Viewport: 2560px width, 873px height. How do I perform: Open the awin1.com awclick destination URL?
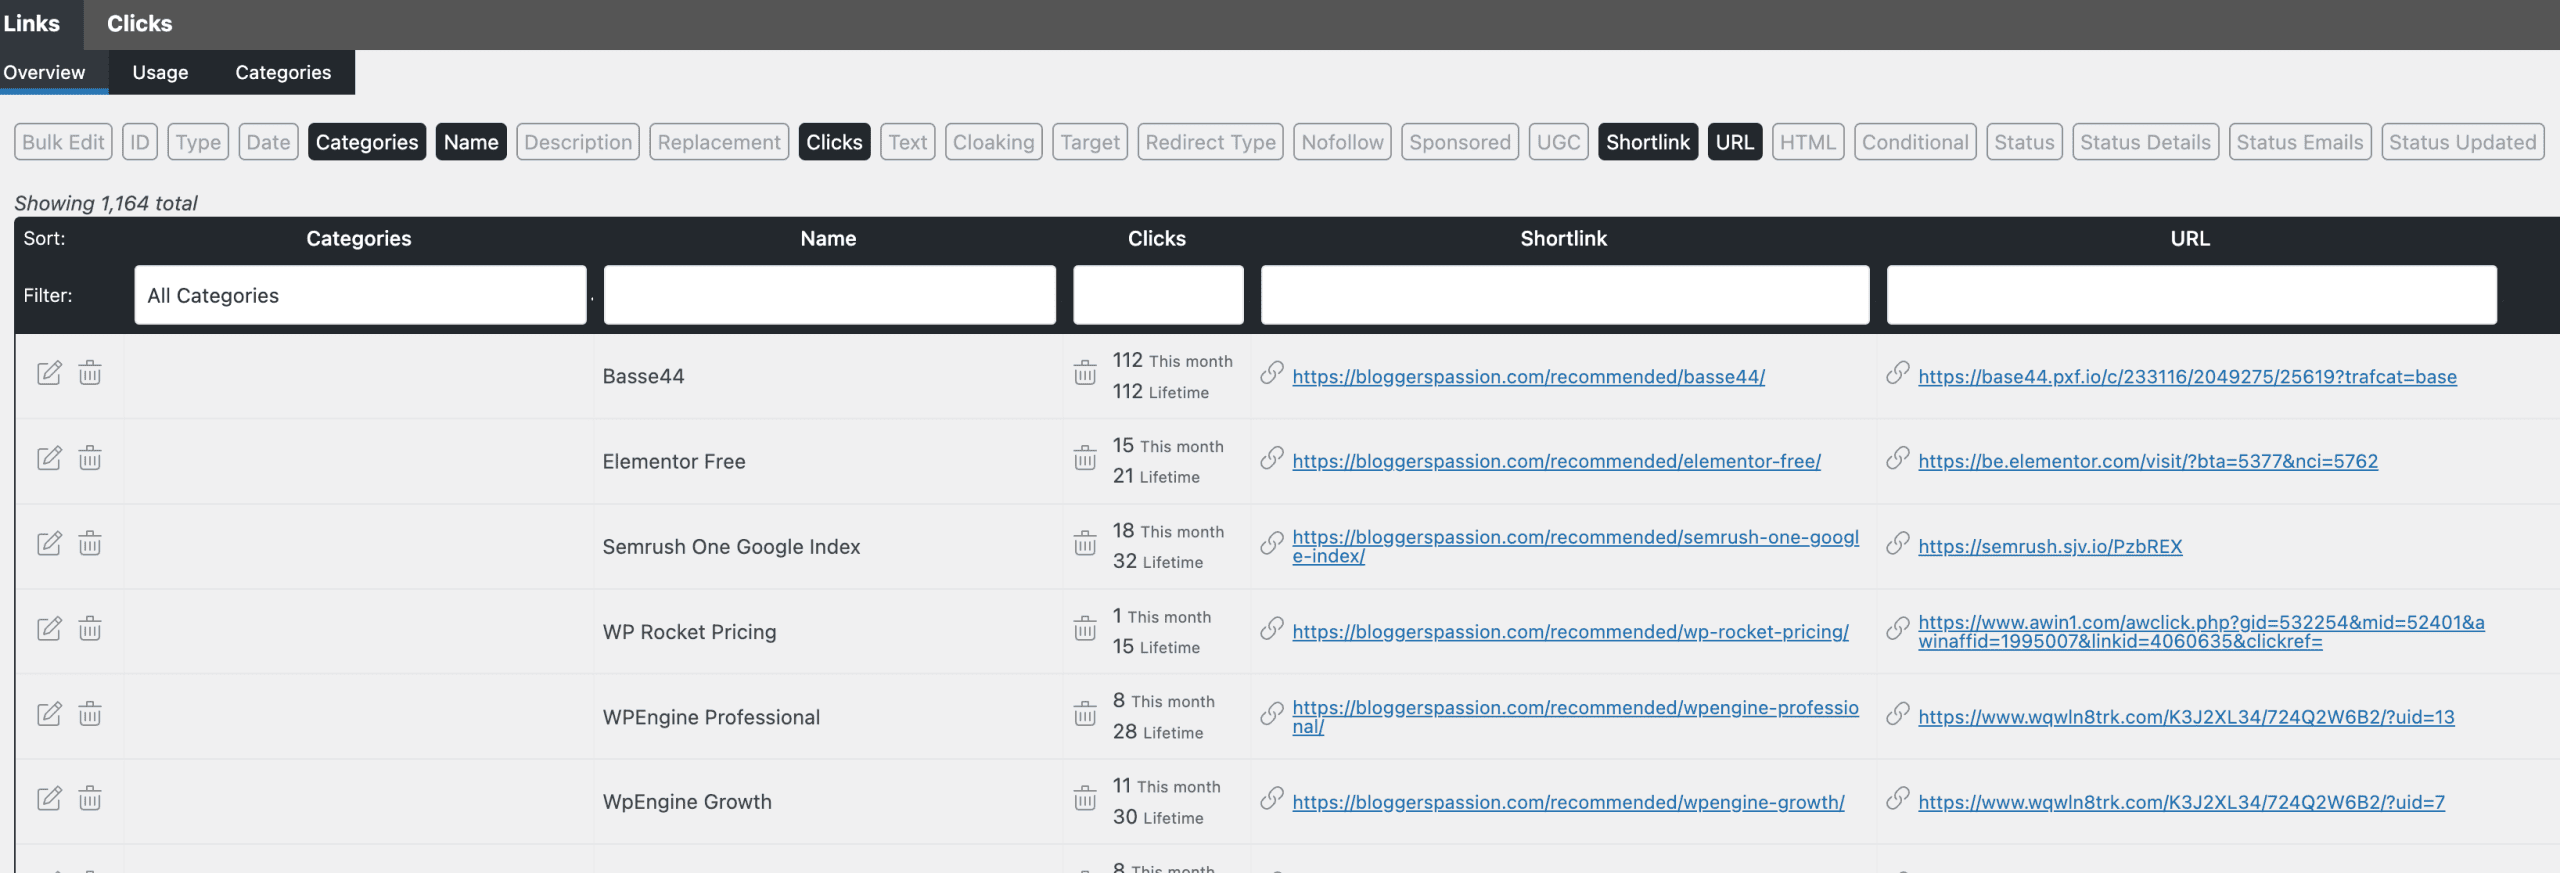[2201, 632]
